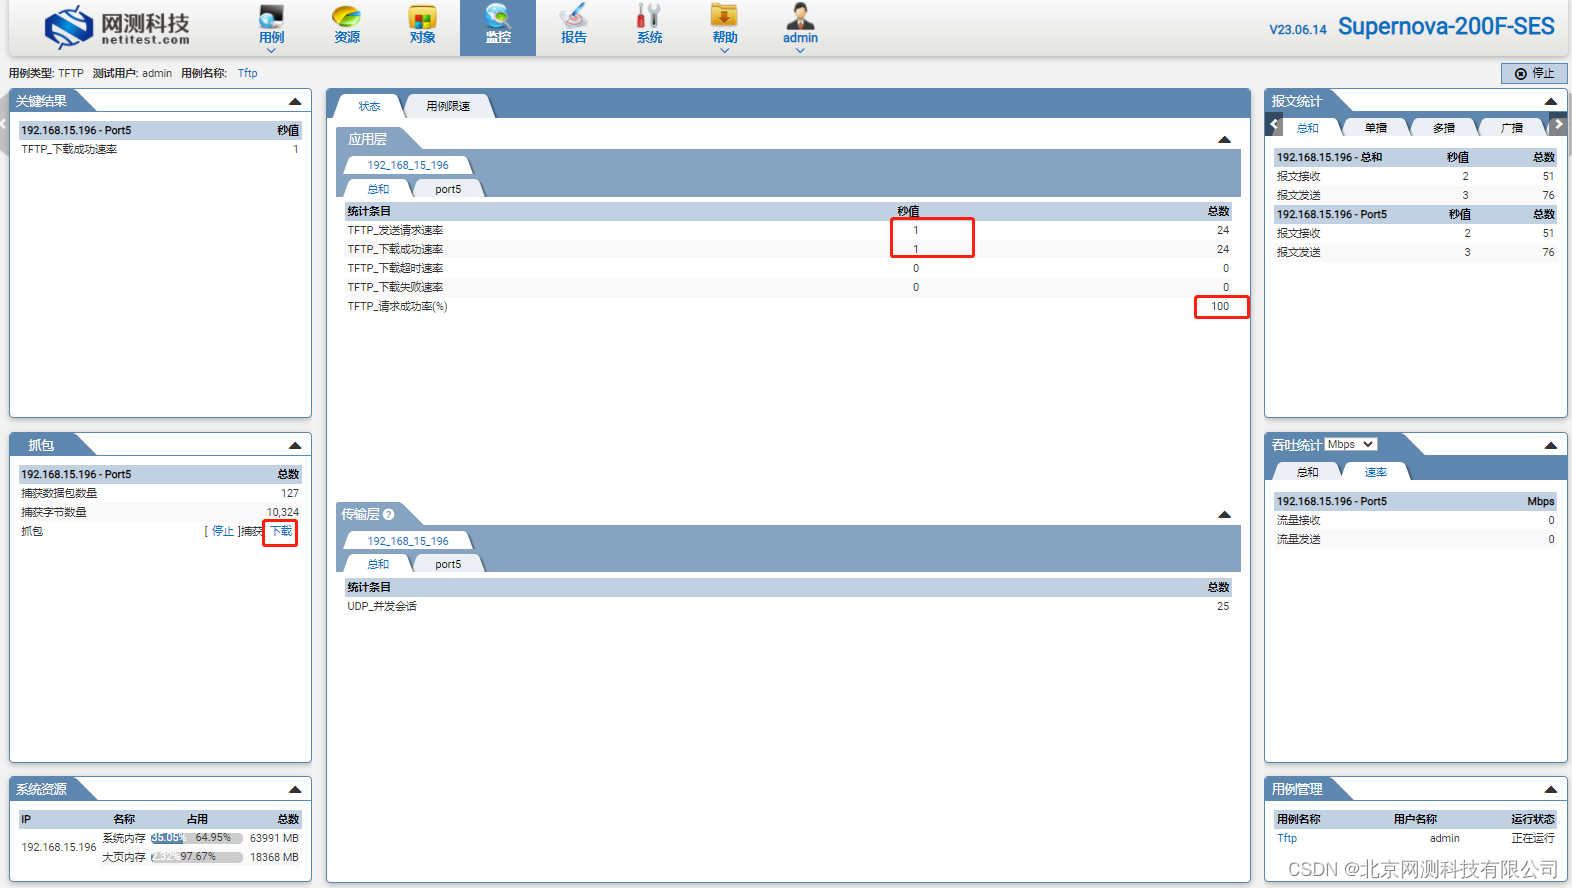
Task: Click the TFTP_下载成功速率 key result row
Action: [160, 149]
